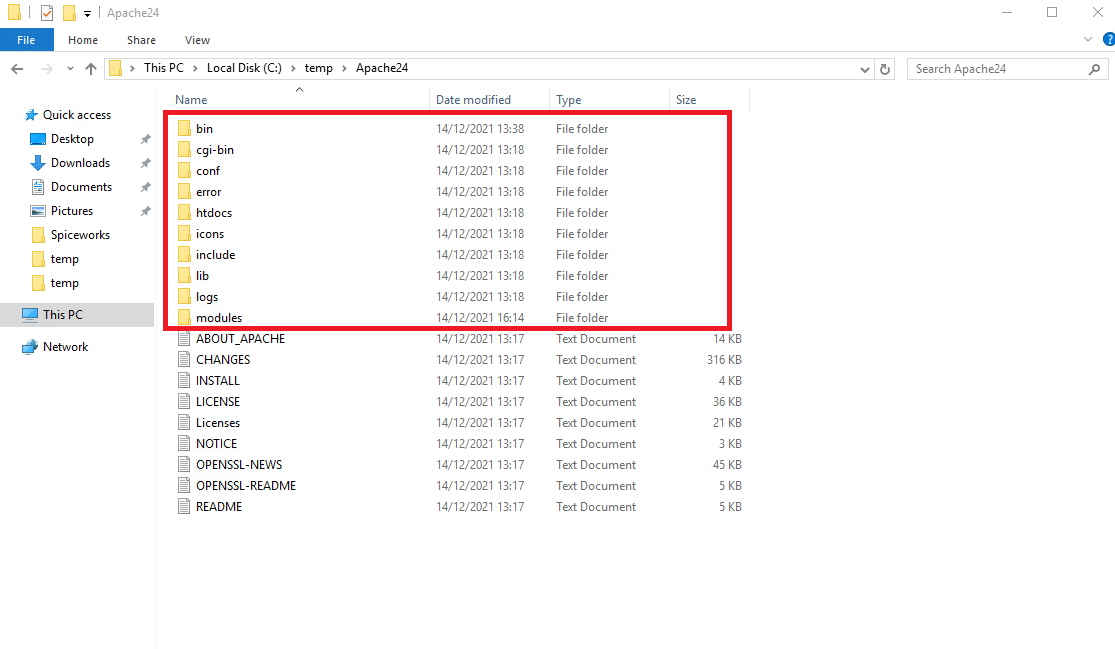
Task: Click temp in the address path
Action: (x=319, y=68)
